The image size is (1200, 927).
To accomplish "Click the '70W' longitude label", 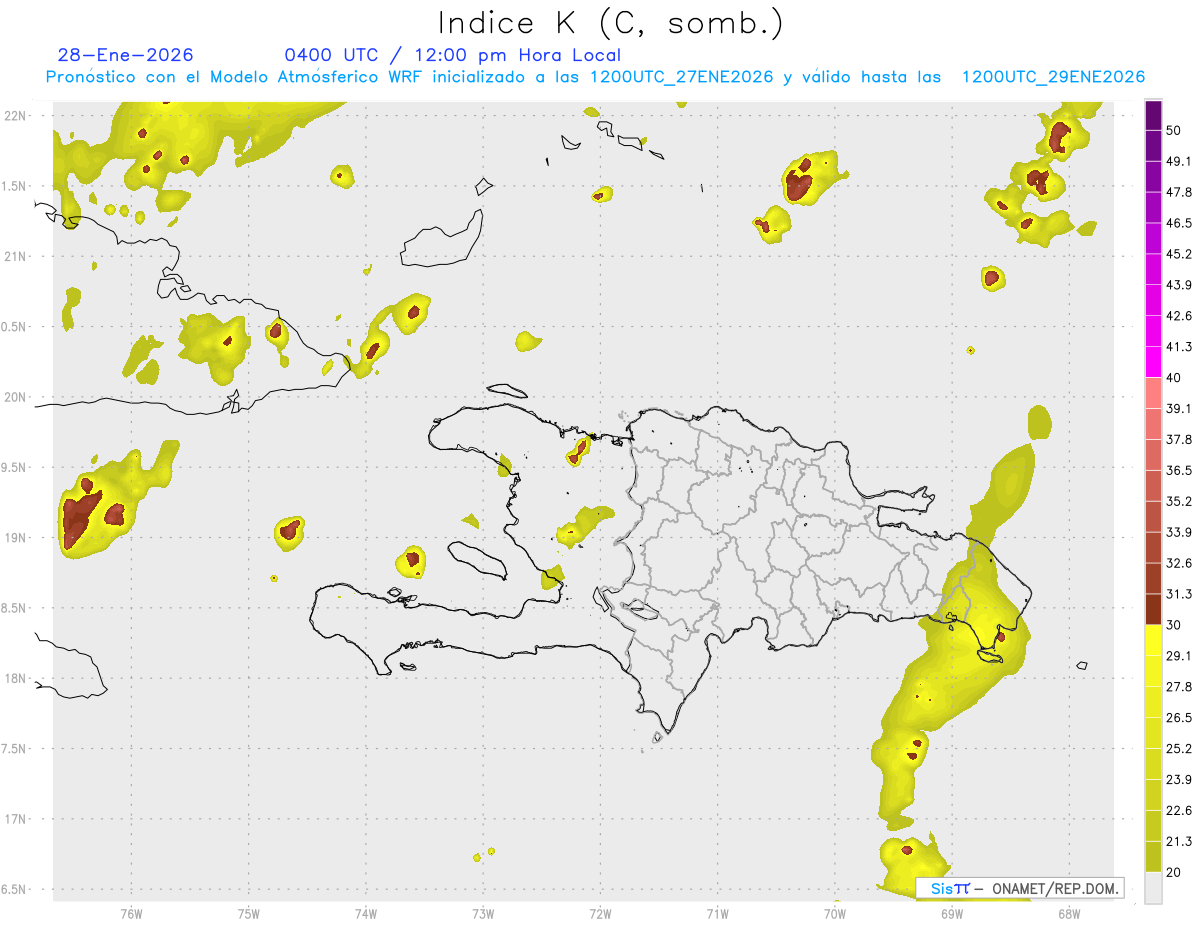I will 834,914.
